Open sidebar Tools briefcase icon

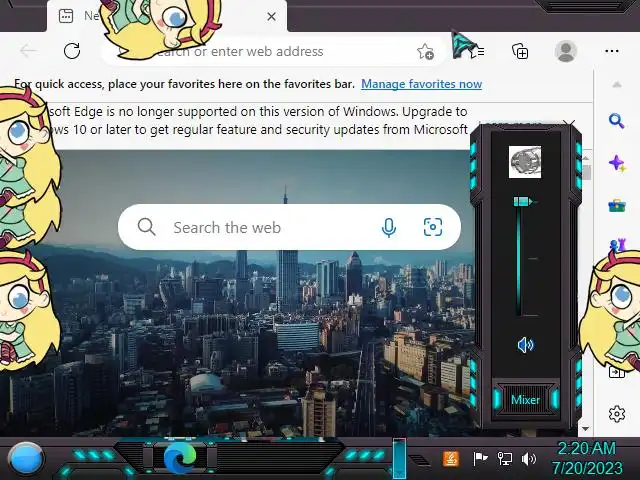coord(617,206)
